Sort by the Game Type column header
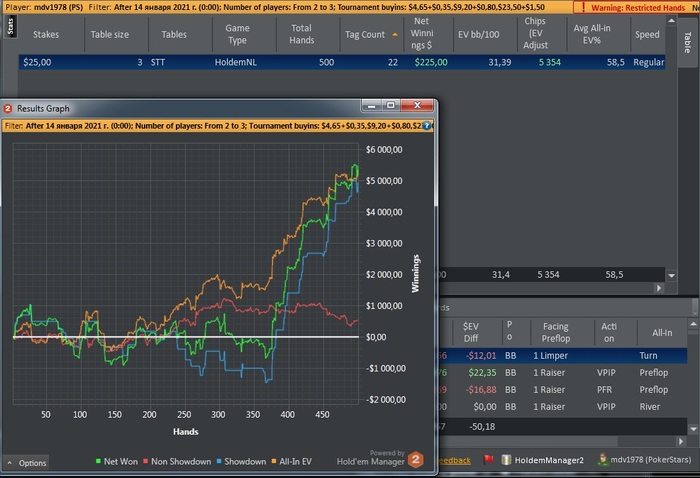Screen dimensions: 700x478 coord(237,34)
